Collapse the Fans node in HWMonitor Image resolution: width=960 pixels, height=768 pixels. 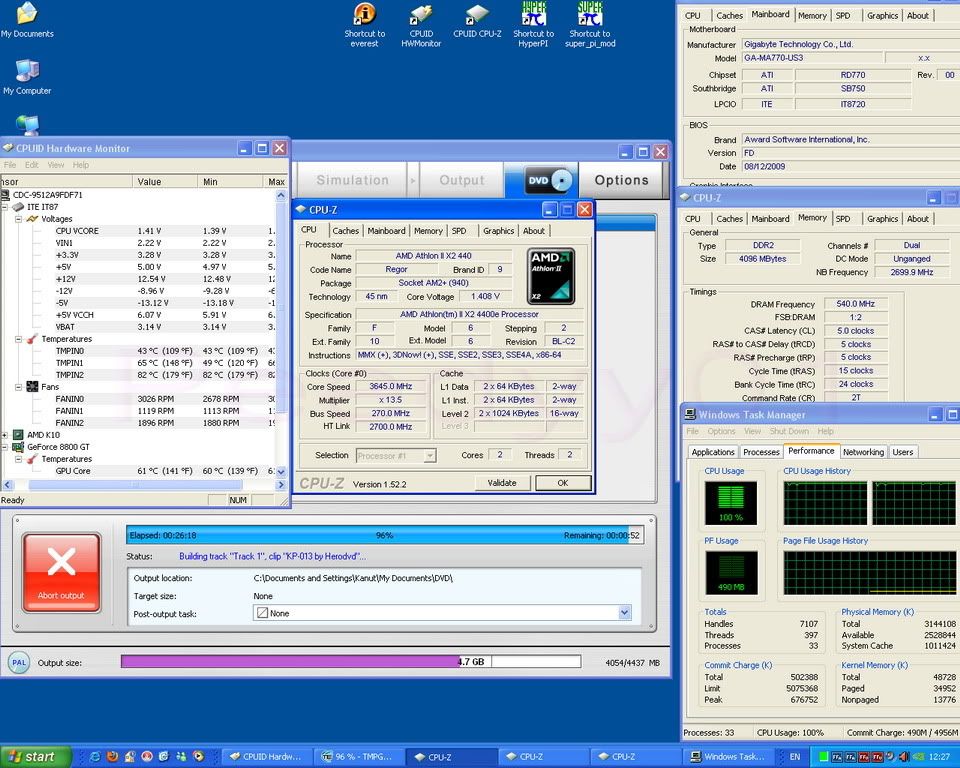(18, 387)
